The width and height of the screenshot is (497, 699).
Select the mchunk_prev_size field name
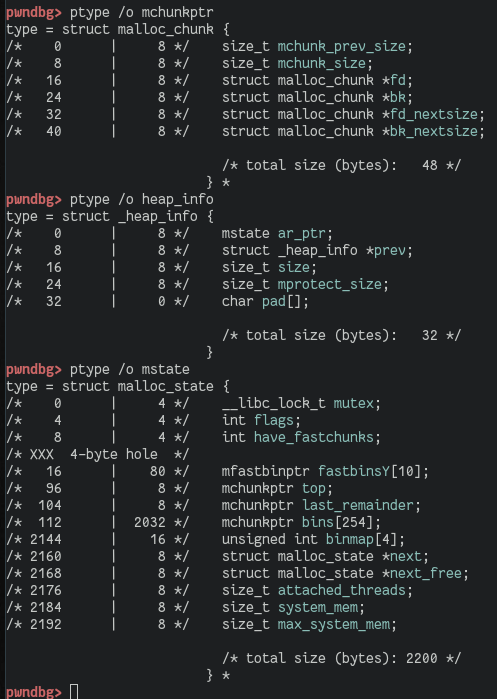tap(341, 46)
